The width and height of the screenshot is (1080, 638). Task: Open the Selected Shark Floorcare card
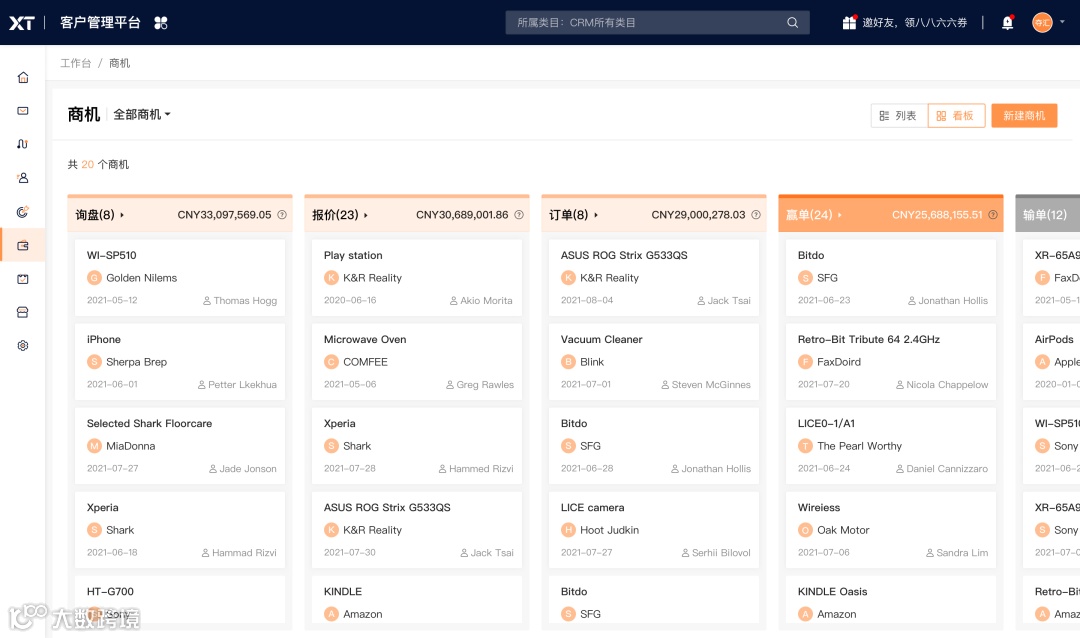(x=180, y=446)
